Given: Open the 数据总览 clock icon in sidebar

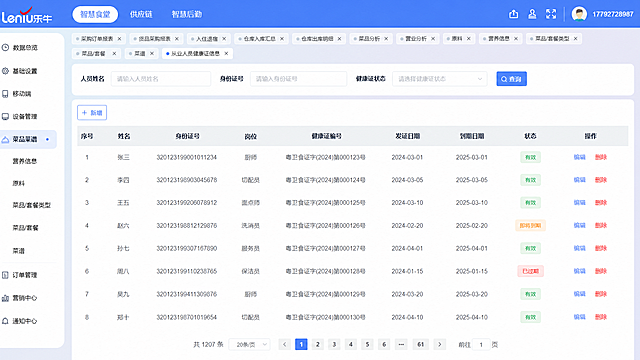Looking at the screenshot, I should [5, 48].
